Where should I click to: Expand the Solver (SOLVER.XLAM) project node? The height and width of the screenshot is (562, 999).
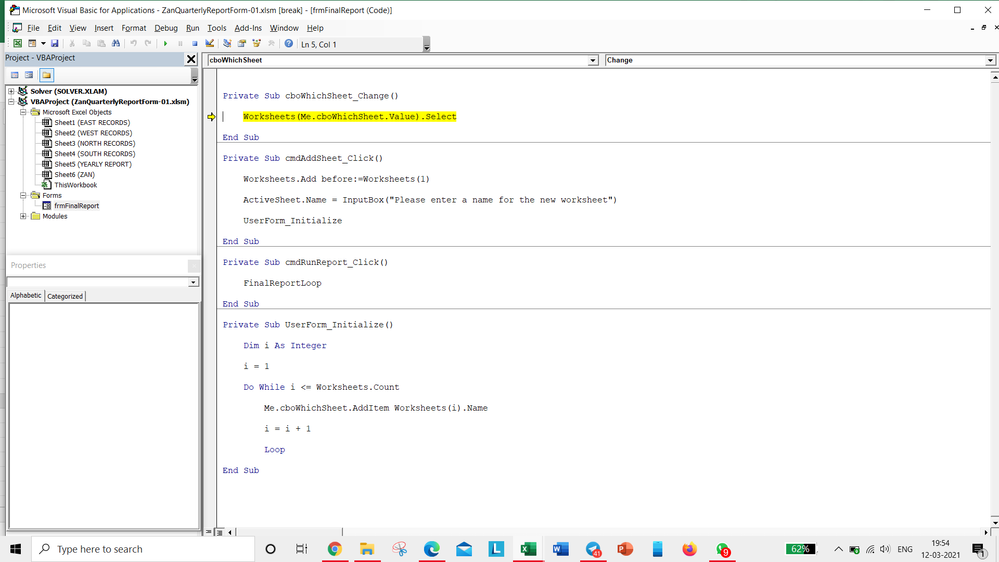pos(11,91)
